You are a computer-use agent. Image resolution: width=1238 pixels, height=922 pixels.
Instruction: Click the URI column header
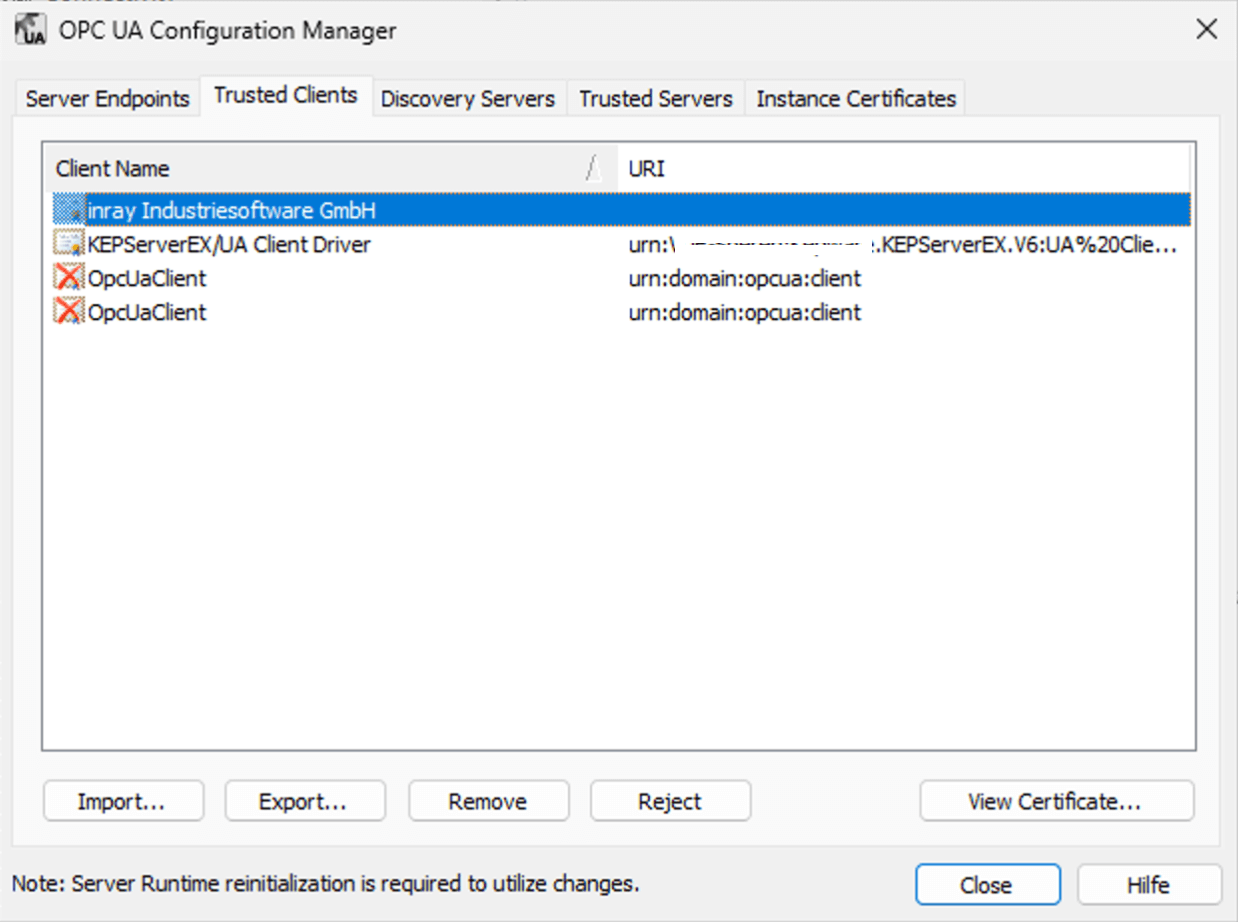coord(900,169)
